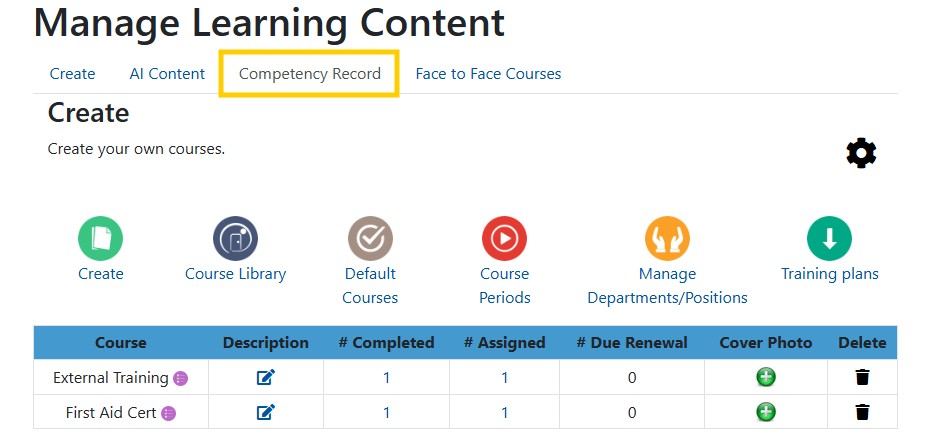Open settings gear icon
Viewport: 932px width, 447px height.
tap(861, 153)
